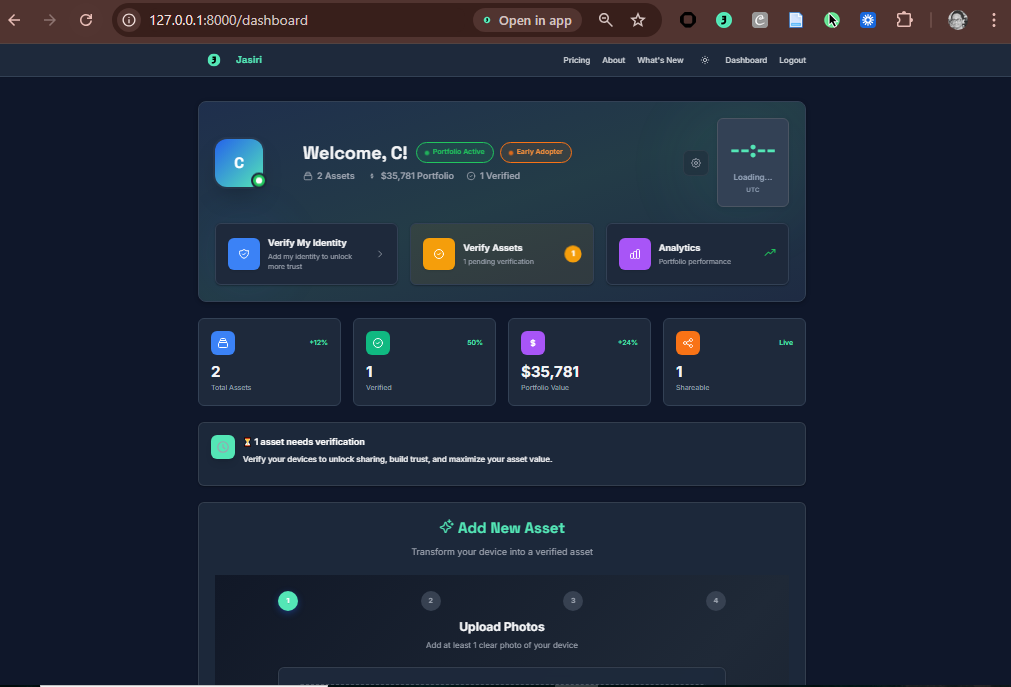Screen dimensions: 1011x687
Task: Open the Pricing page link
Action: [577, 60]
